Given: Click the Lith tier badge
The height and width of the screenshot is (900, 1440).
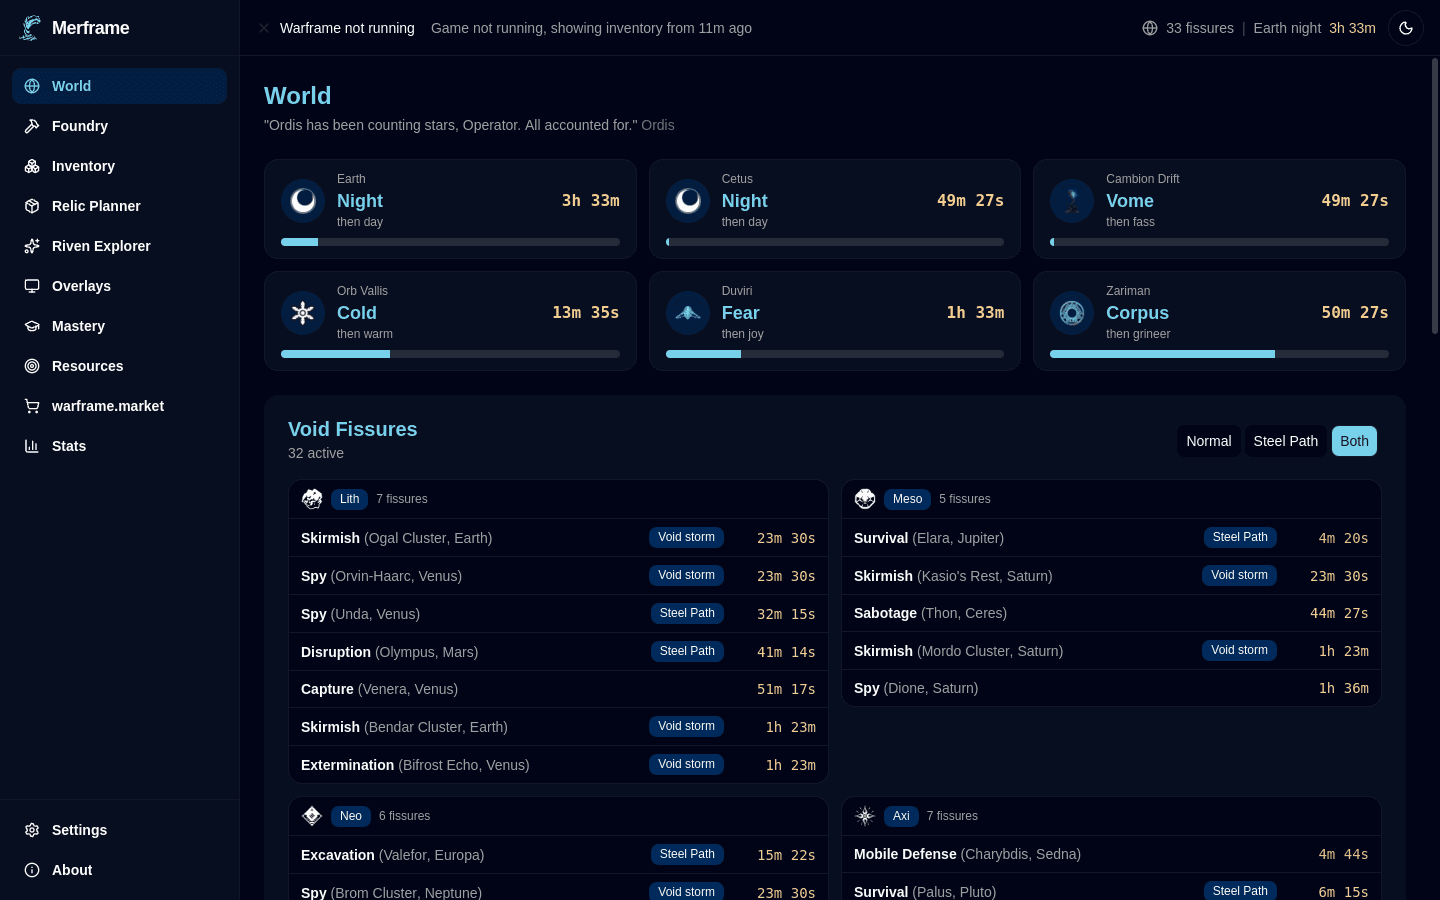Looking at the screenshot, I should tap(349, 499).
